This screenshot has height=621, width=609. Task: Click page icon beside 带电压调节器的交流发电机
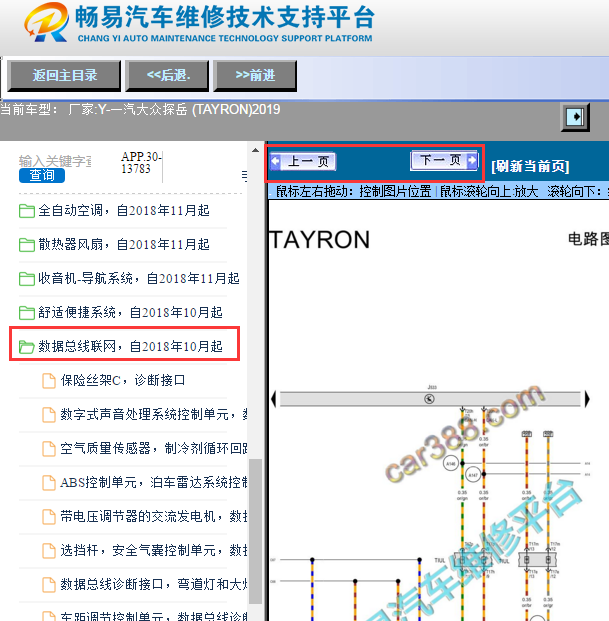click(x=49, y=517)
